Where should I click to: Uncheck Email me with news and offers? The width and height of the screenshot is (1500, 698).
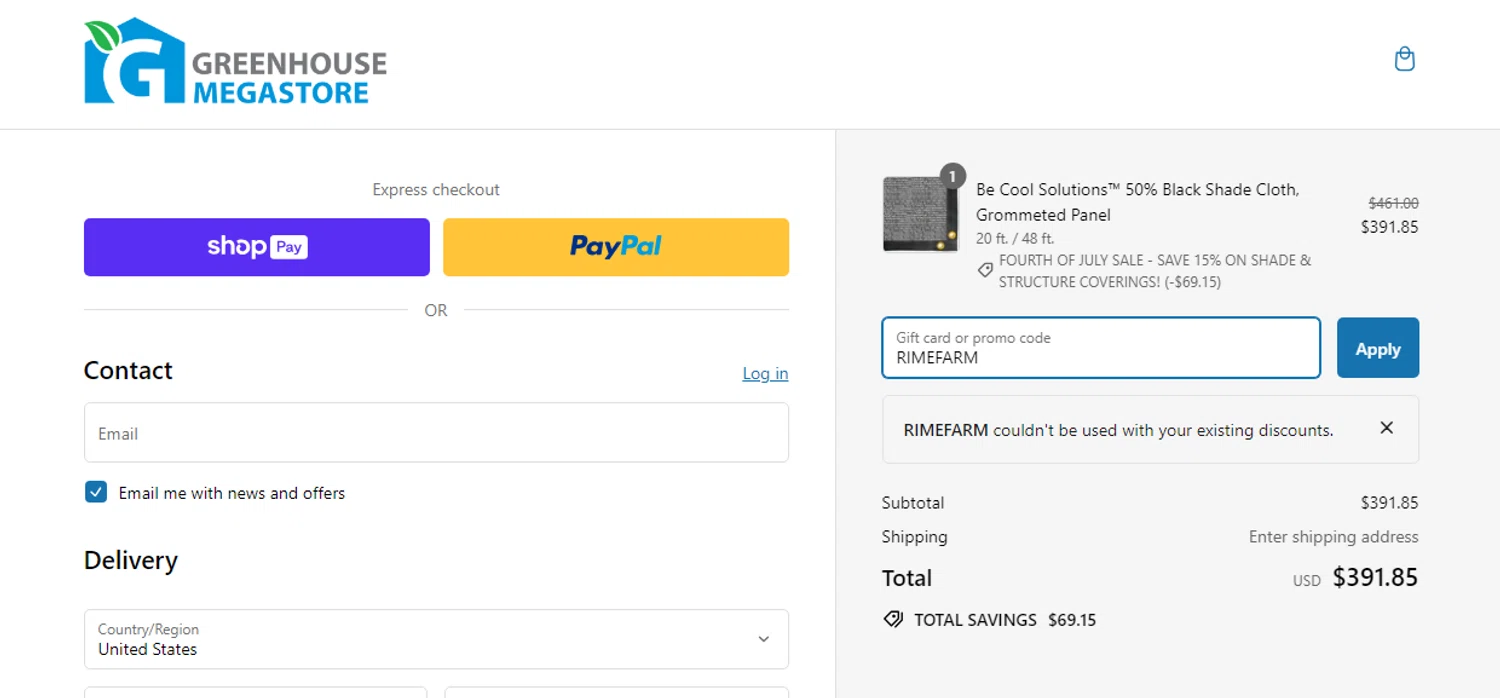96,492
